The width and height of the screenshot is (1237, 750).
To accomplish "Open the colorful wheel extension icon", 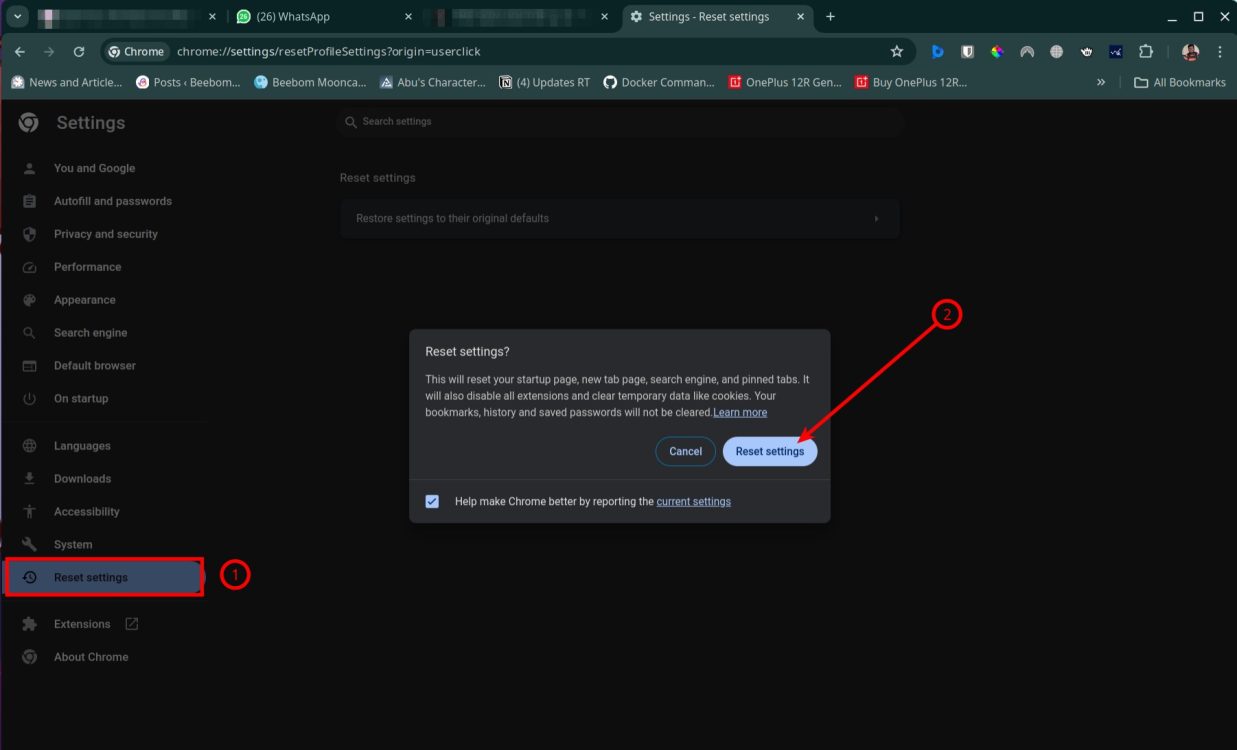I will pos(996,51).
